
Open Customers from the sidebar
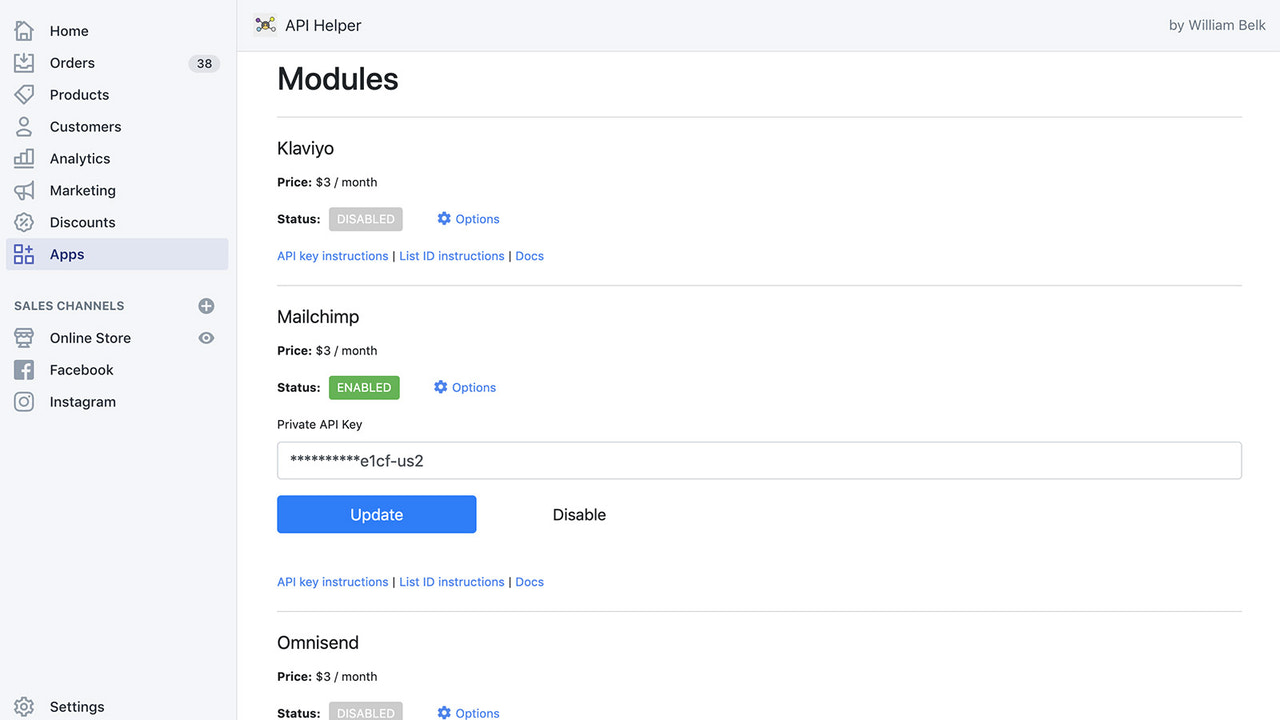pos(23,126)
